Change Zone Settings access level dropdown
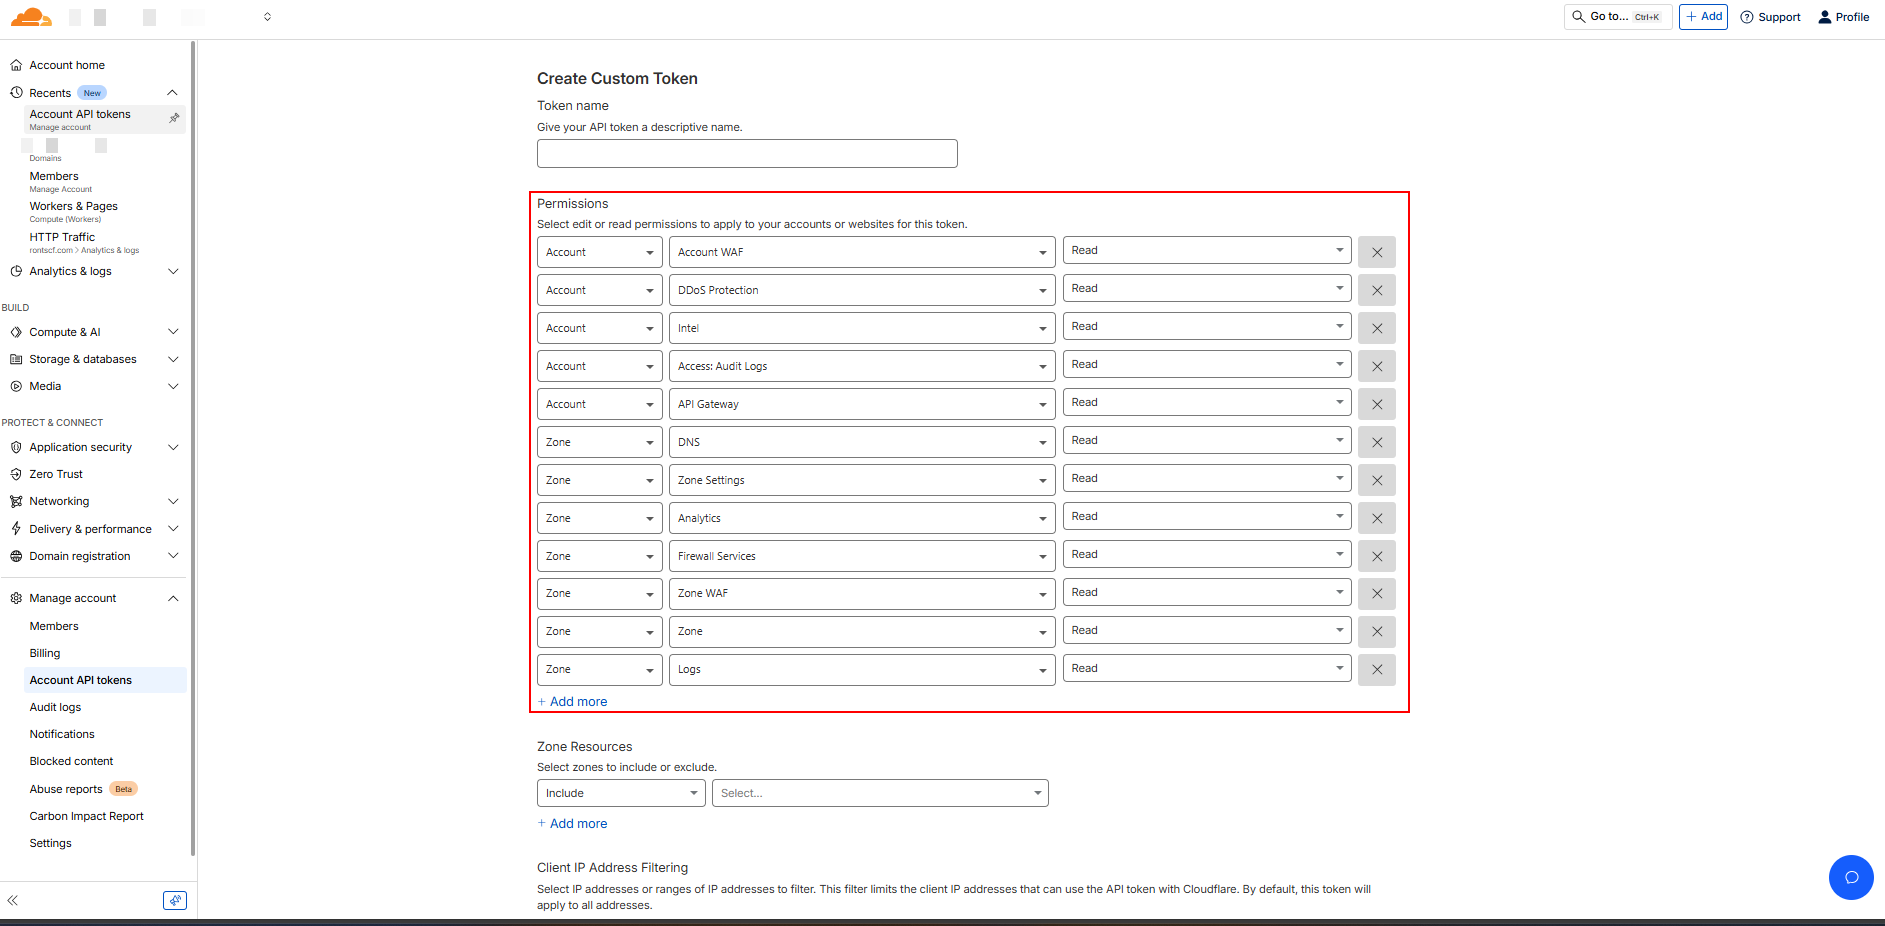Viewport: 1885px width, 926px height. (x=1206, y=479)
